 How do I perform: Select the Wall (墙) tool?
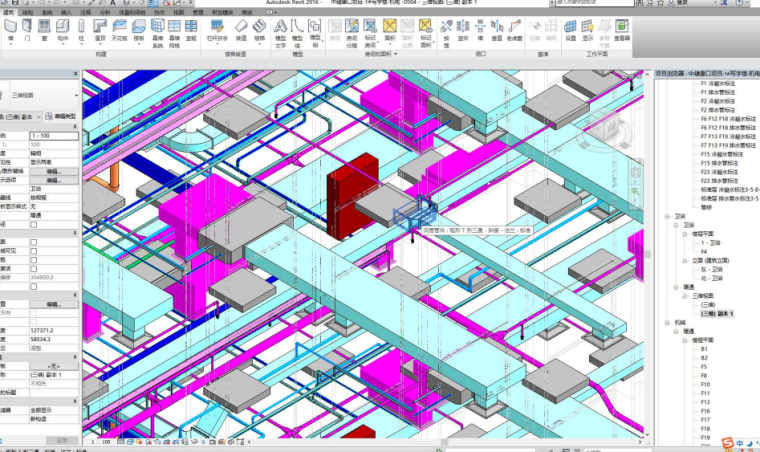(x=10, y=30)
